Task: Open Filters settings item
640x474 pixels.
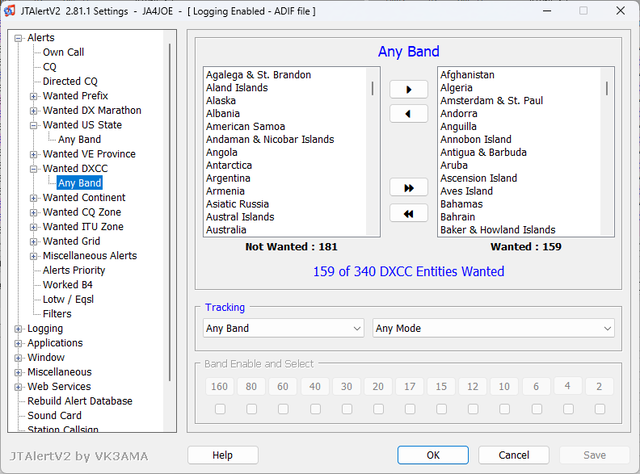Action: point(57,314)
